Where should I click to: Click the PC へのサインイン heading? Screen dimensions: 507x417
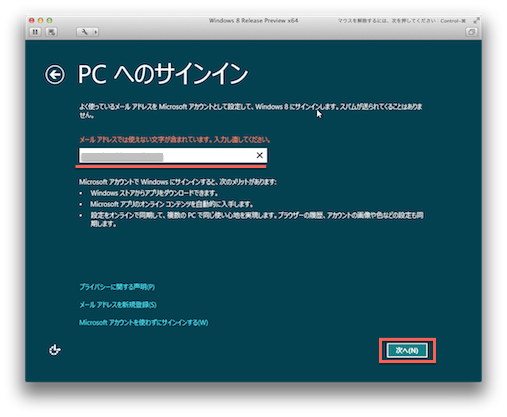coord(163,74)
